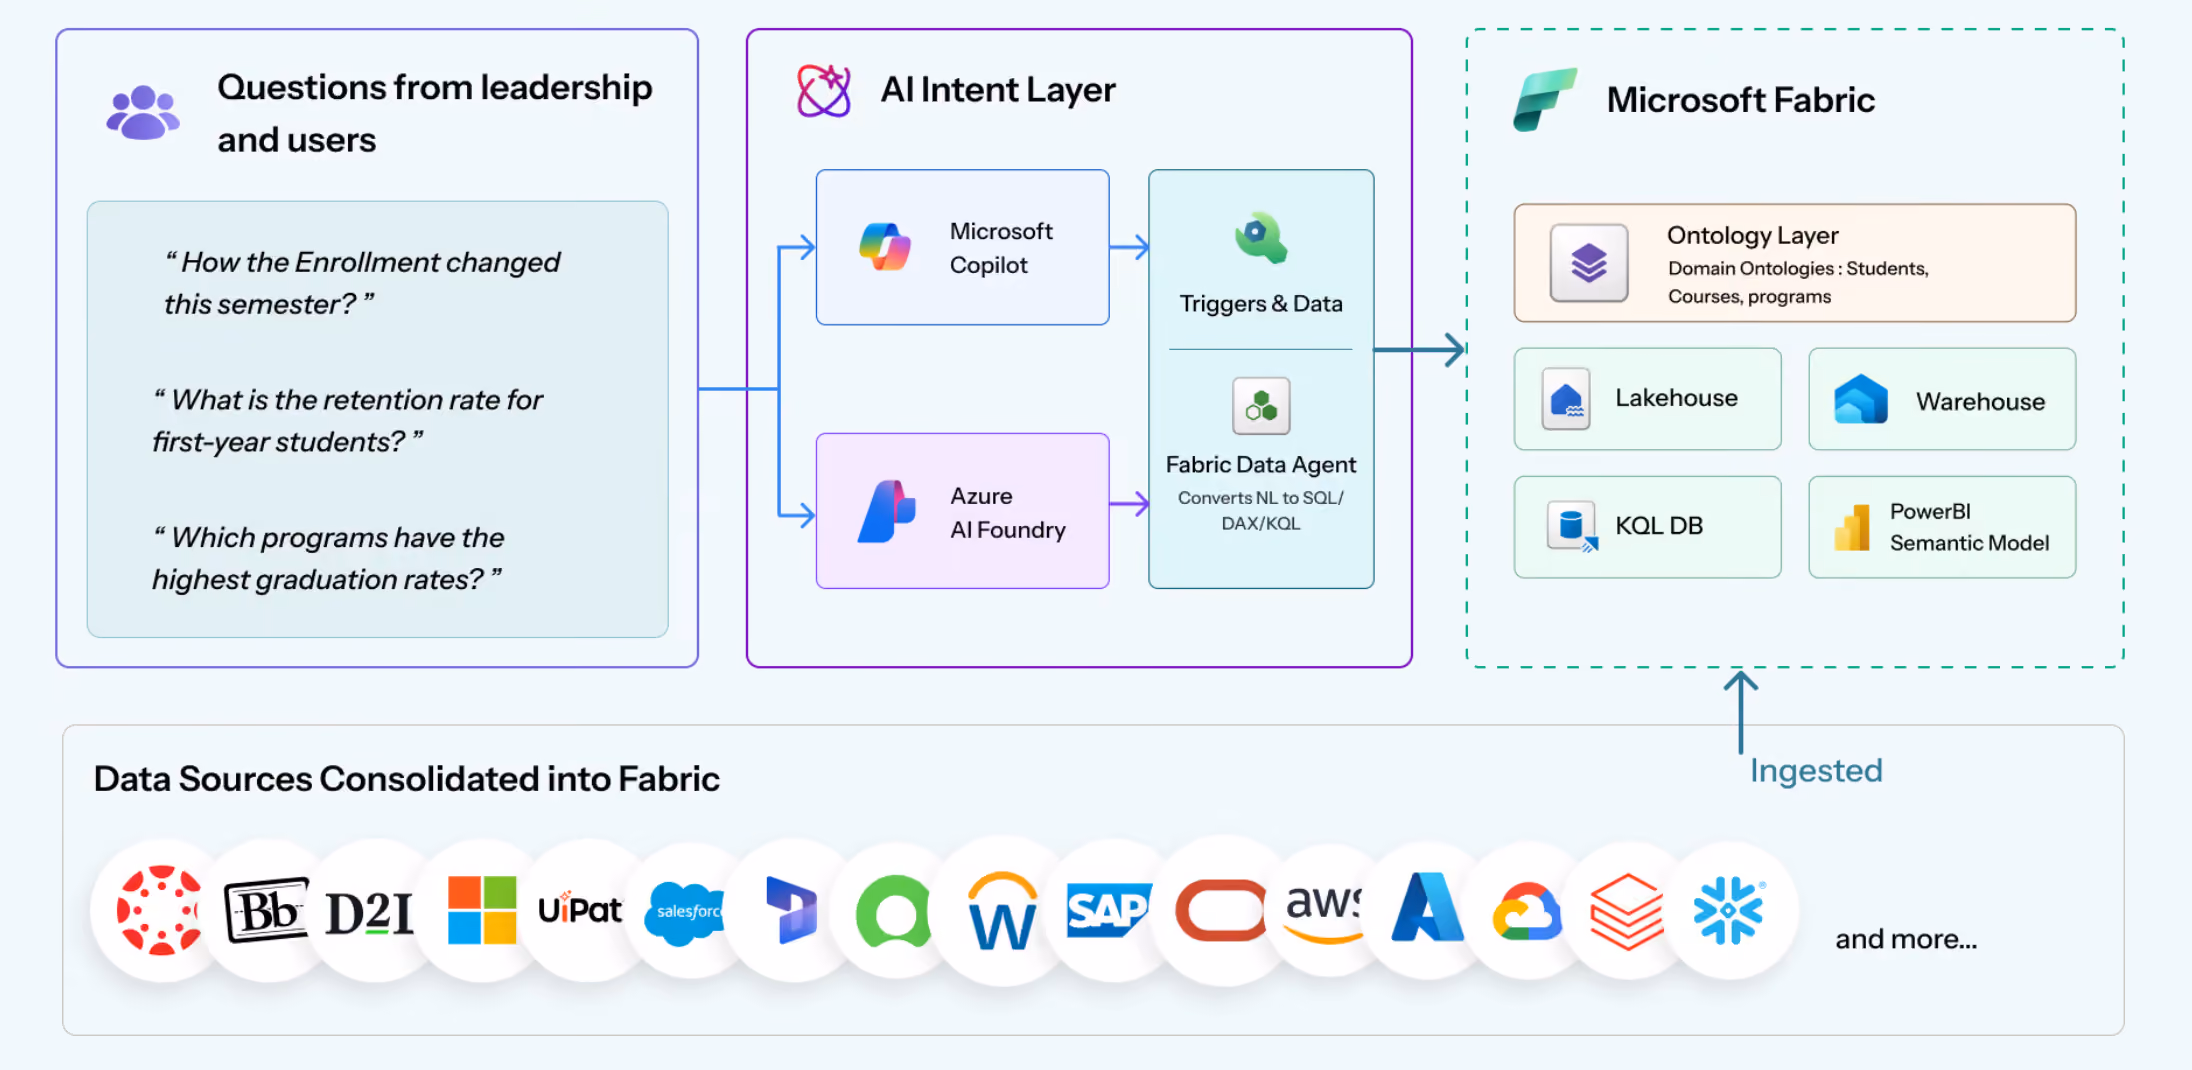Click the Fabric Data Agent hexagons icon
The image size is (2192, 1070).
(x=1261, y=406)
